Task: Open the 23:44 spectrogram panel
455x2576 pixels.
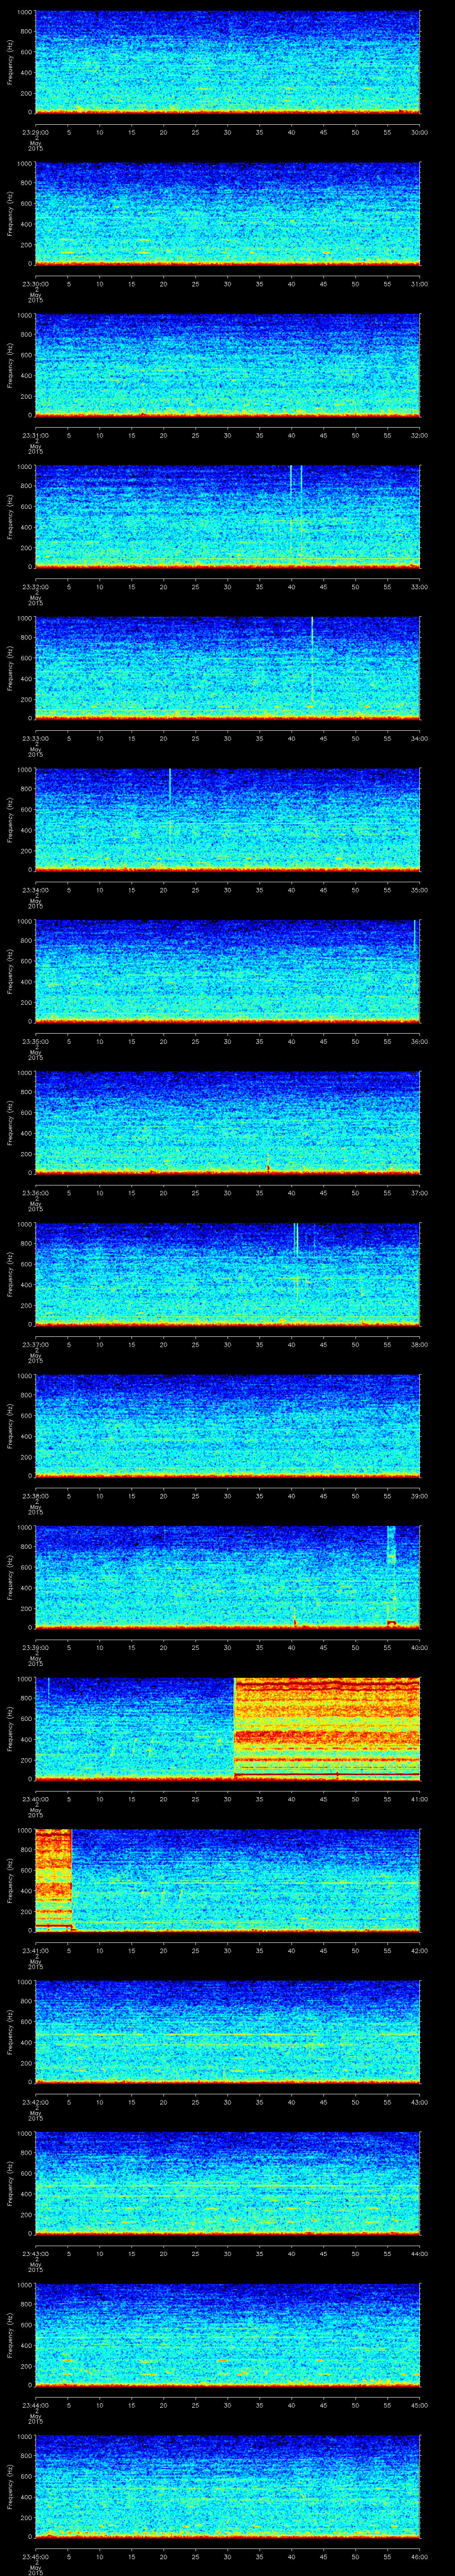Action: (227, 2334)
